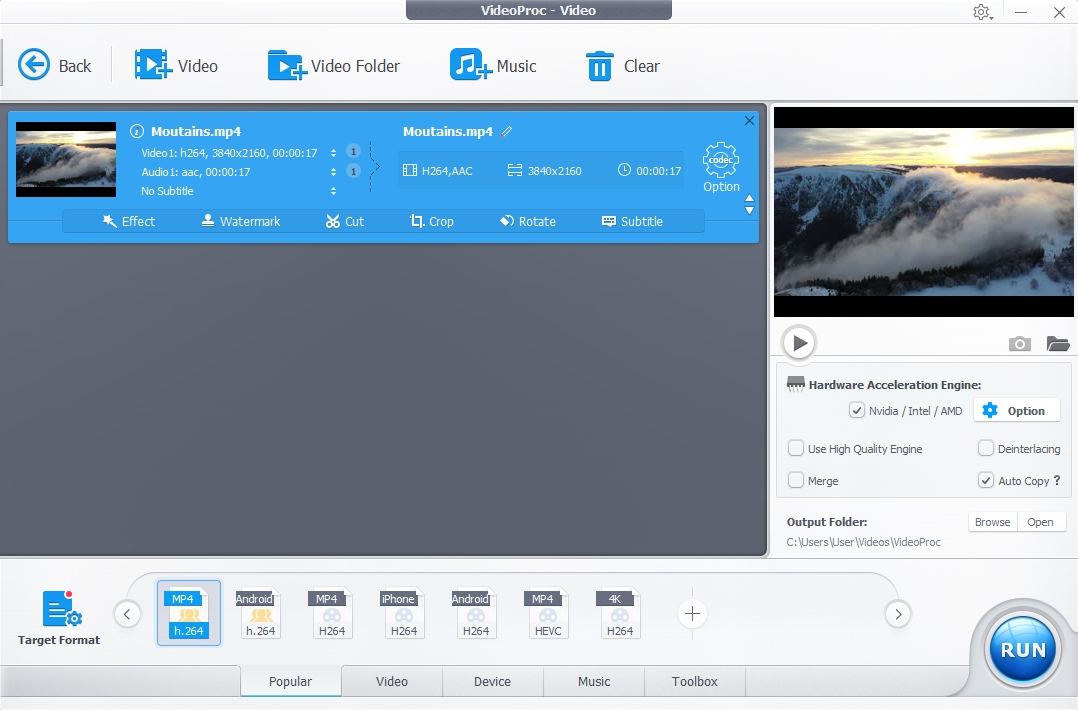1078x710 pixels.
Task: Open the Crop tool
Action: click(431, 221)
